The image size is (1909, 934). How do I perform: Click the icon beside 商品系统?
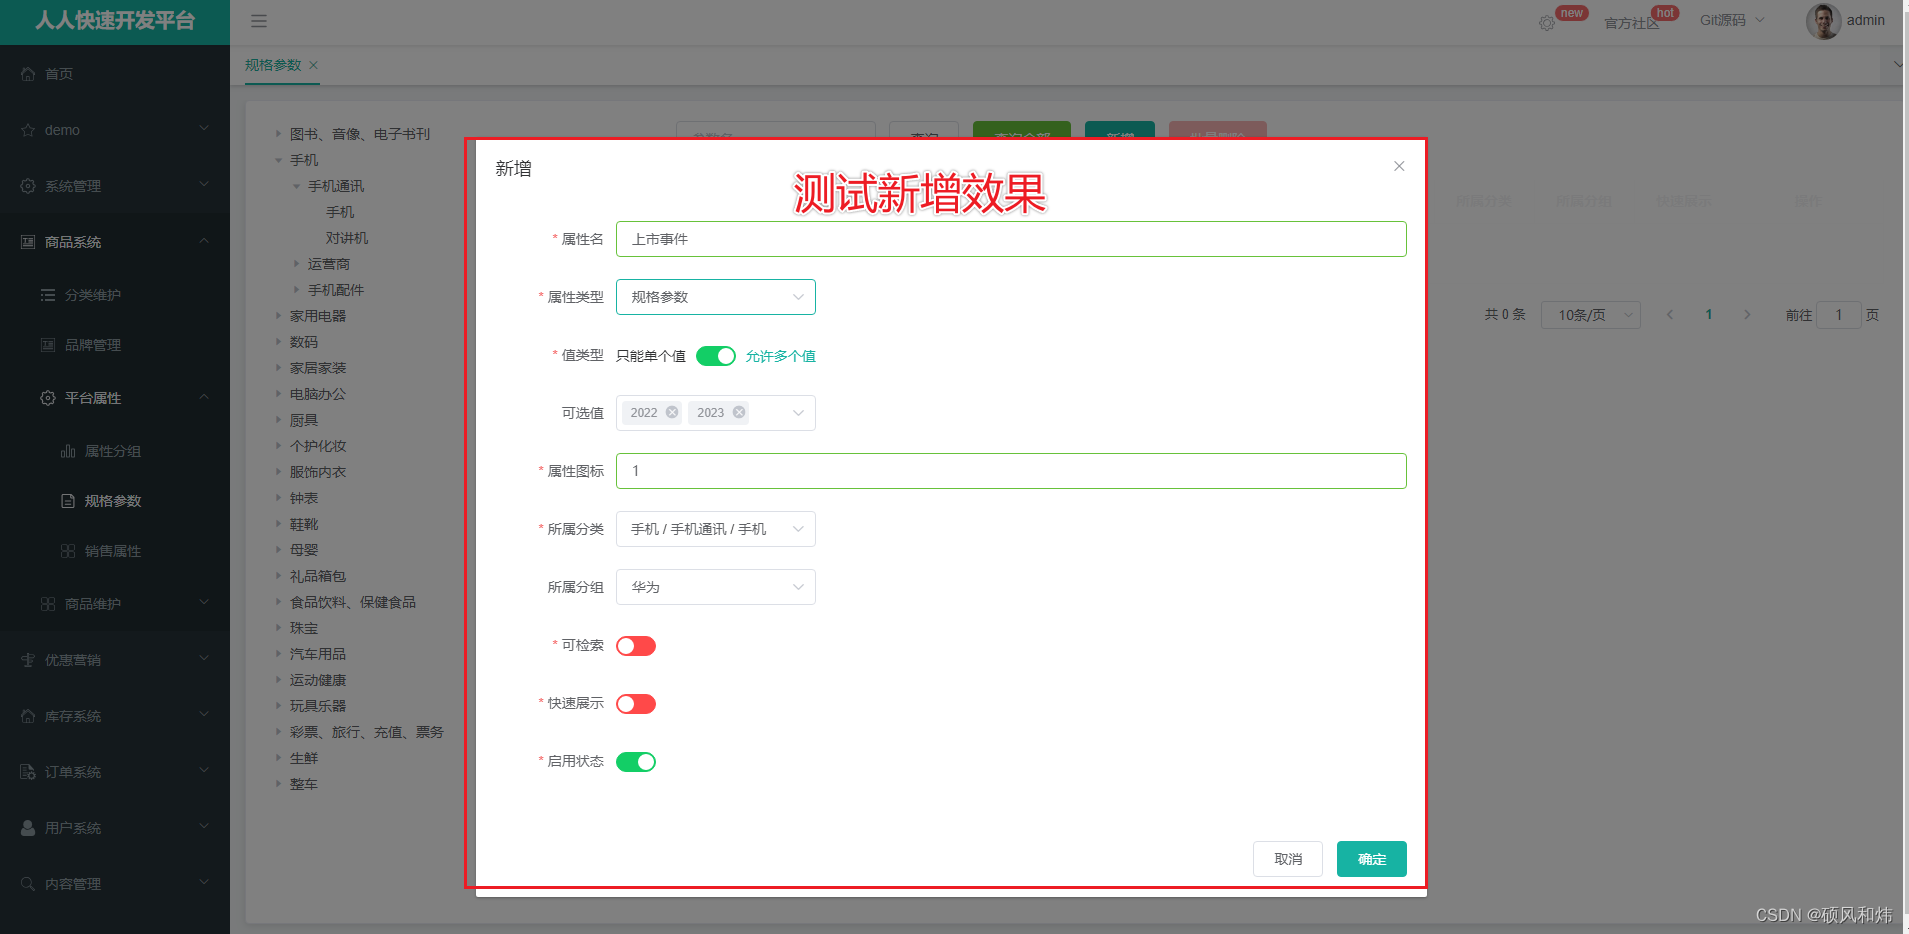[x=28, y=242]
